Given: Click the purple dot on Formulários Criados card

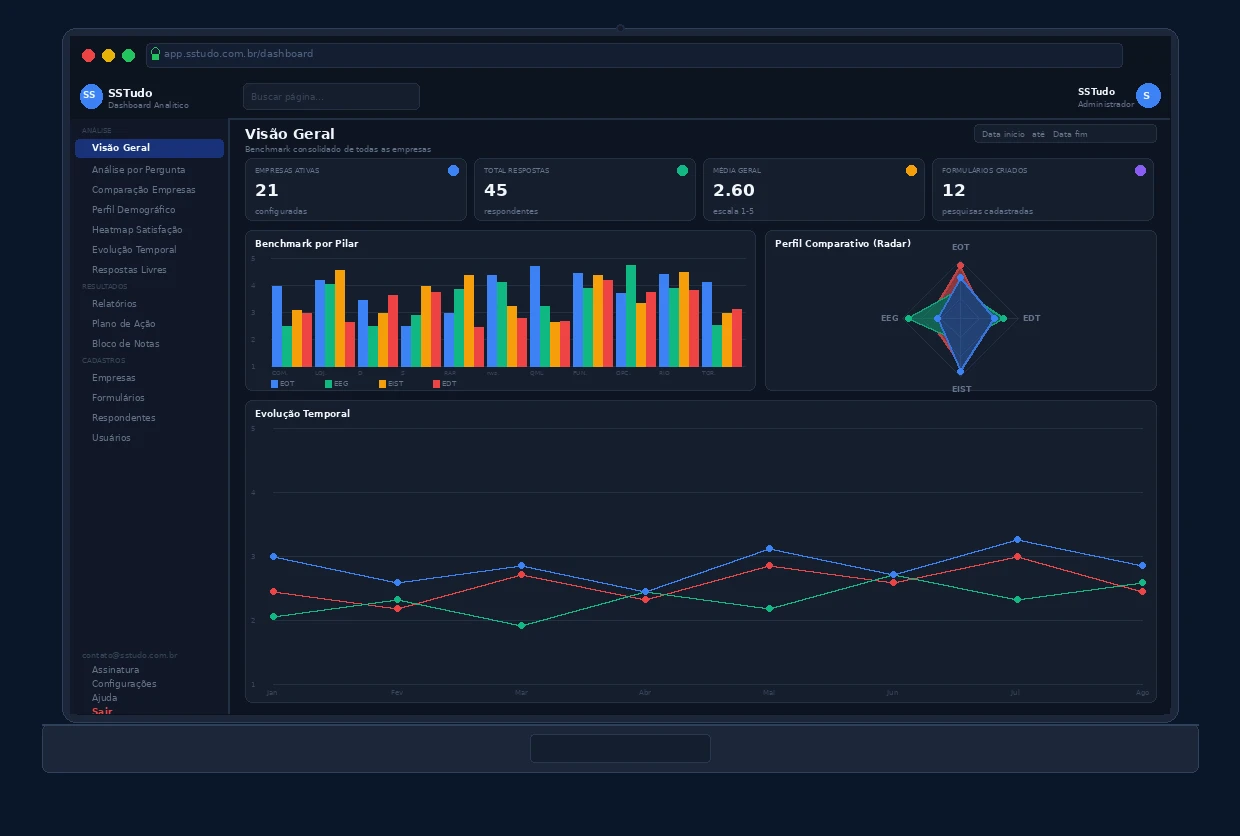Looking at the screenshot, I should 1140,171.
